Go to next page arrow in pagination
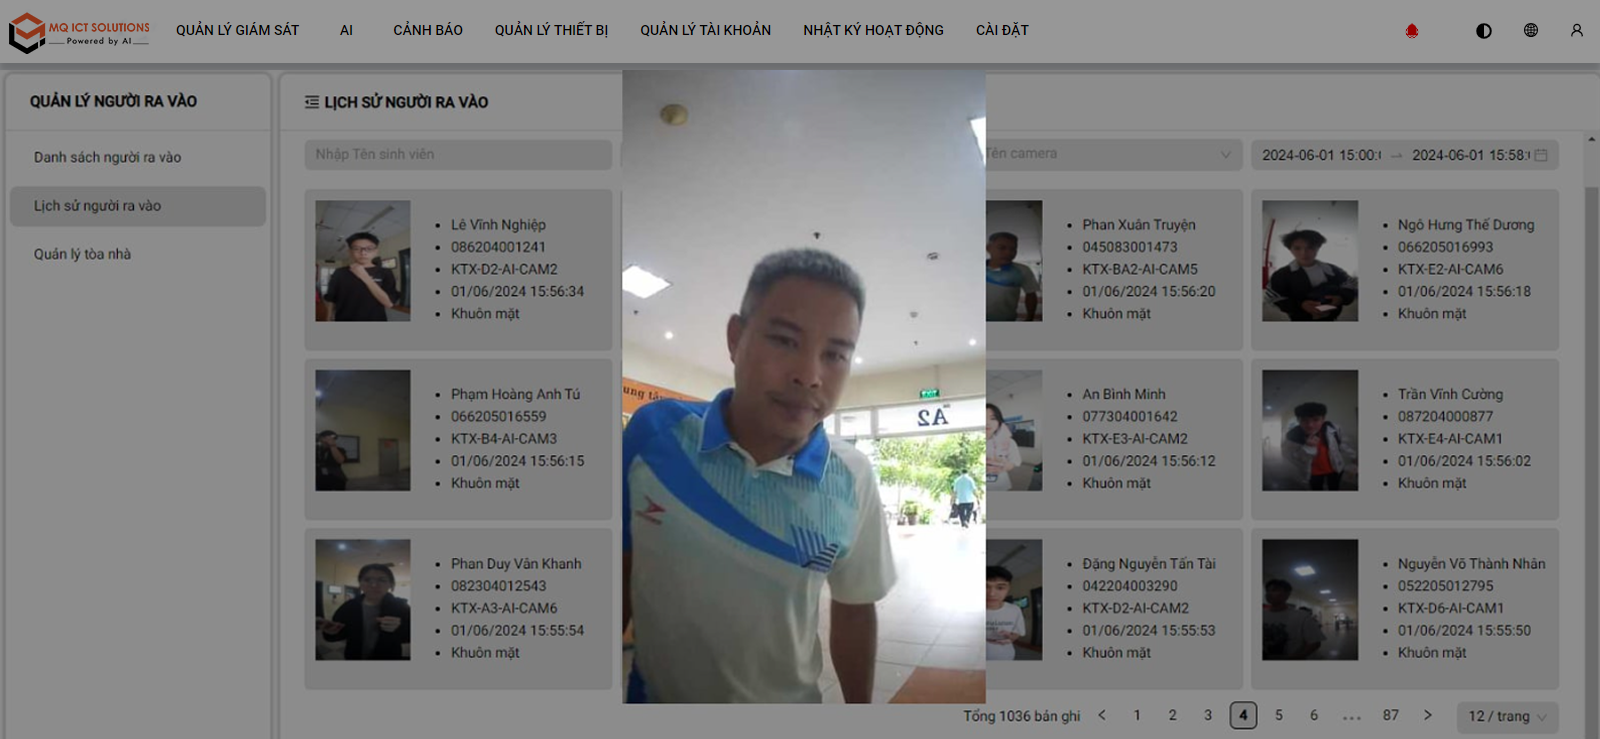This screenshot has height=739, width=1600. click(x=1428, y=715)
